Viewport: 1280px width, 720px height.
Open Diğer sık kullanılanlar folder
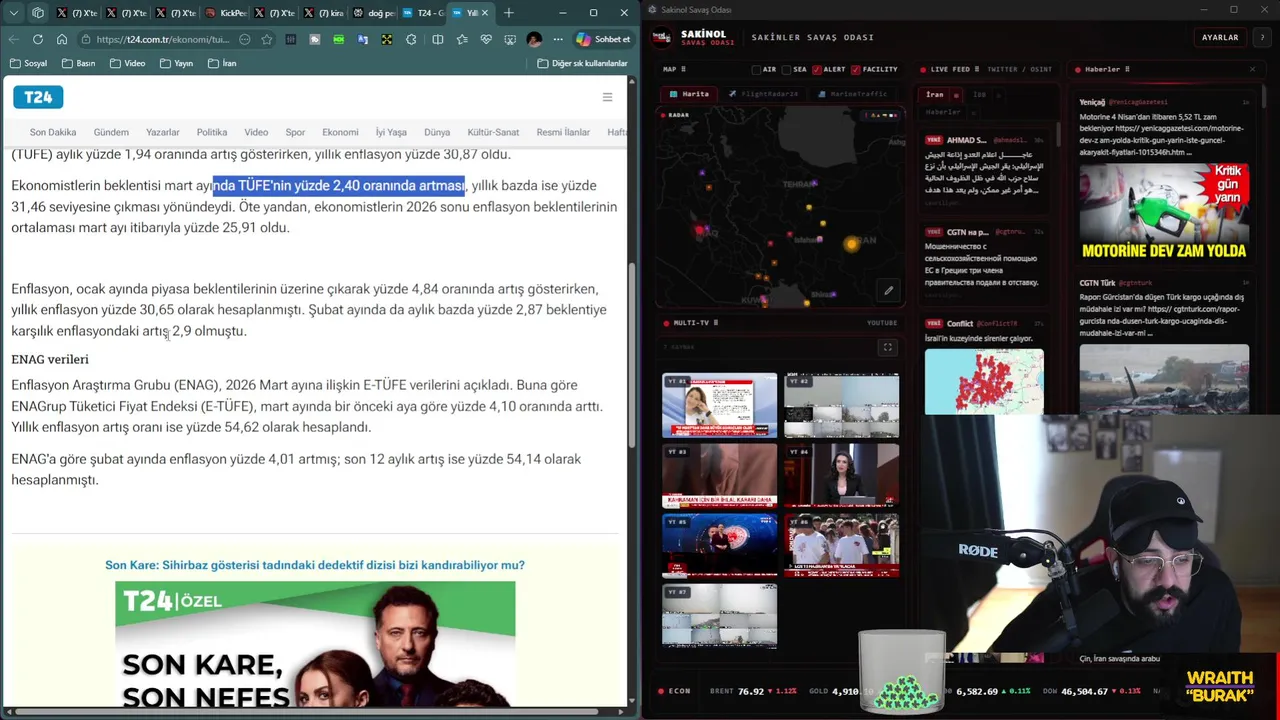click(582, 63)
